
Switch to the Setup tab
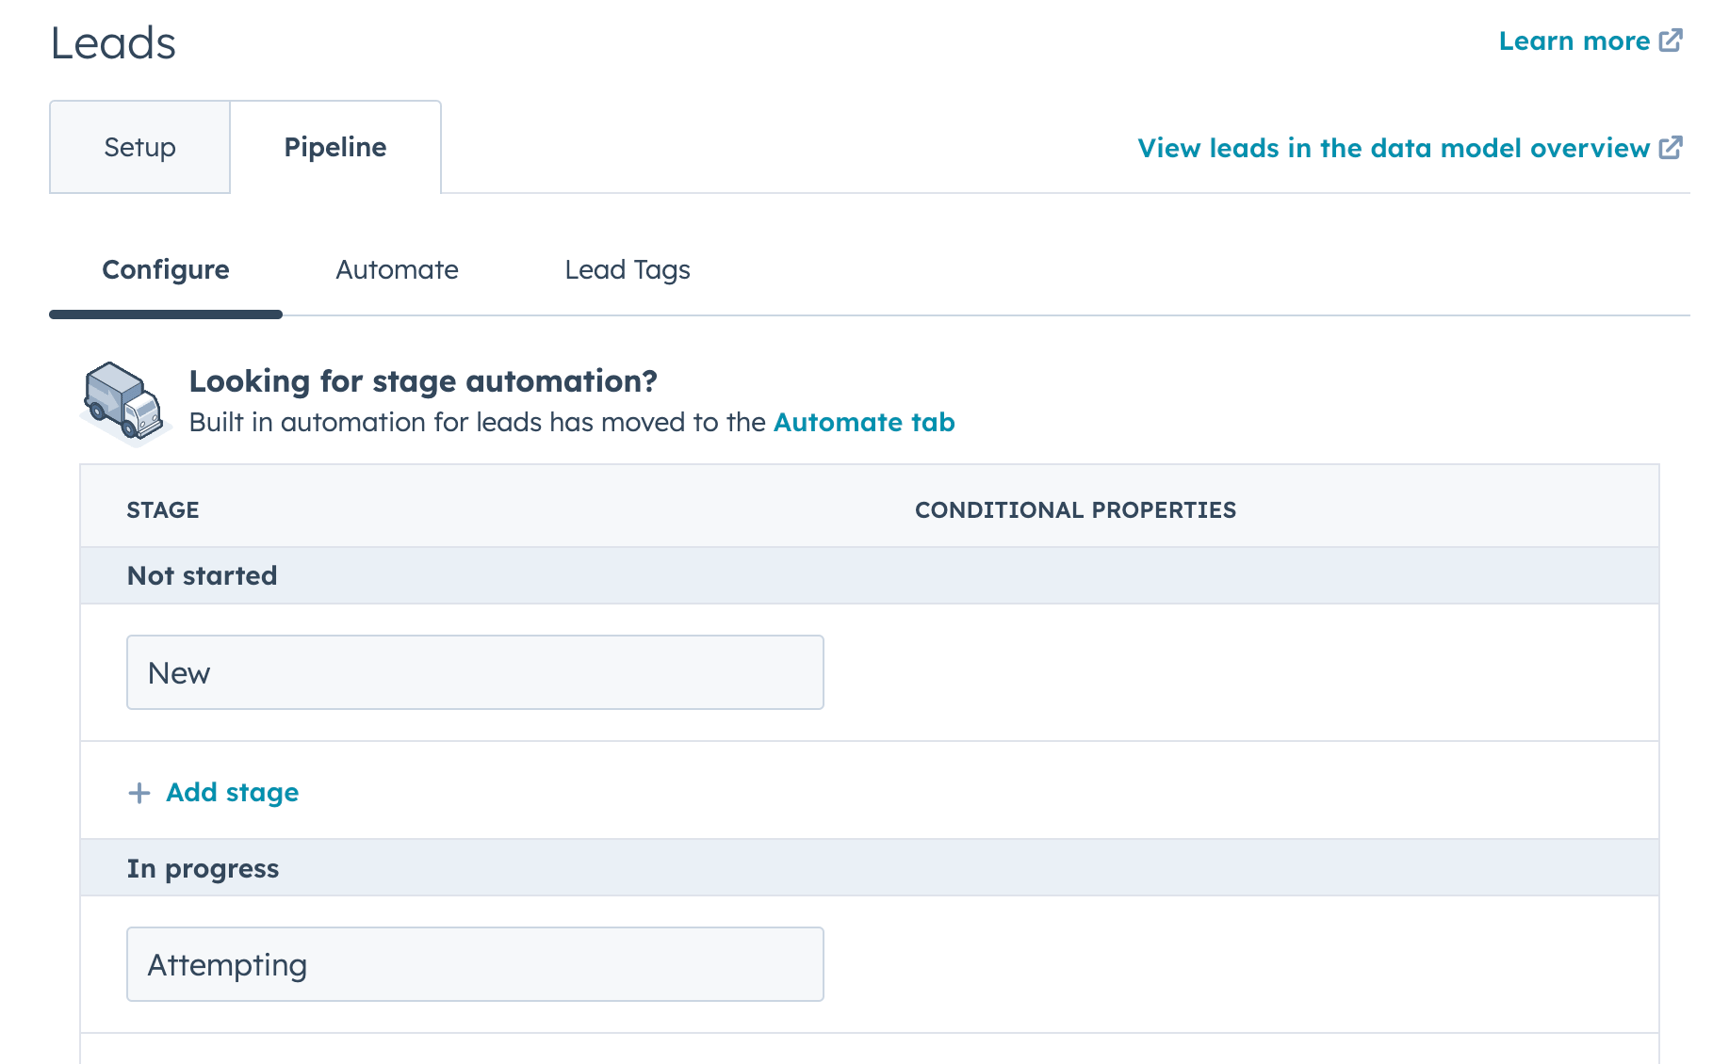[138, 146]
